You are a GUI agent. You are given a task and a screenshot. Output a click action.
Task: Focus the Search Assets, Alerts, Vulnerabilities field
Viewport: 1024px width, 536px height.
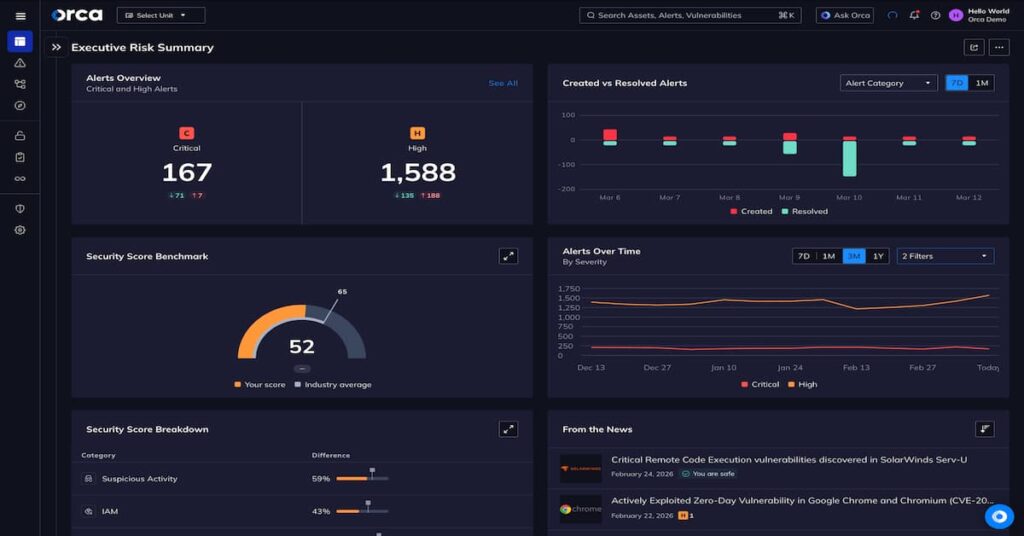coord(690,15)
